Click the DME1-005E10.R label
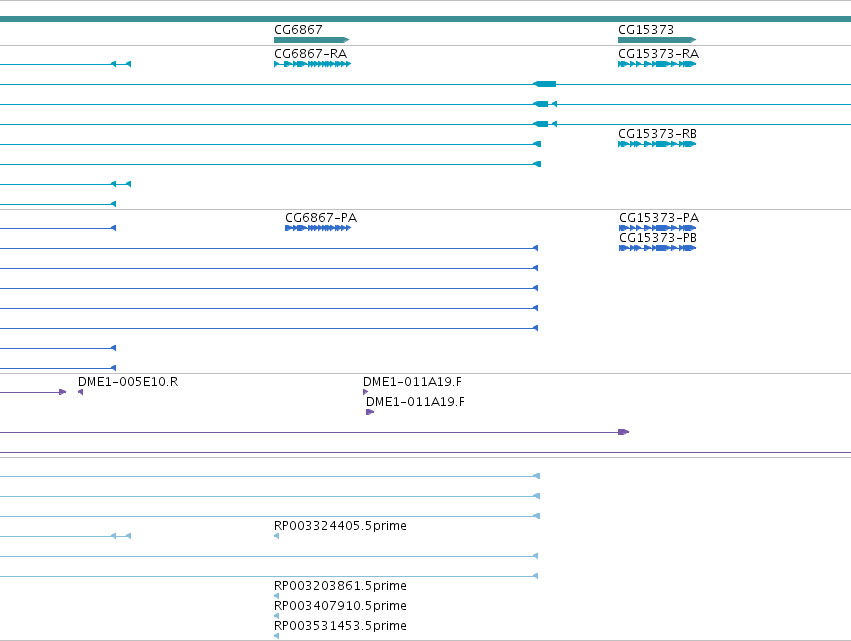The width and height of the screenshot is (851, 641). coord(128,382)
